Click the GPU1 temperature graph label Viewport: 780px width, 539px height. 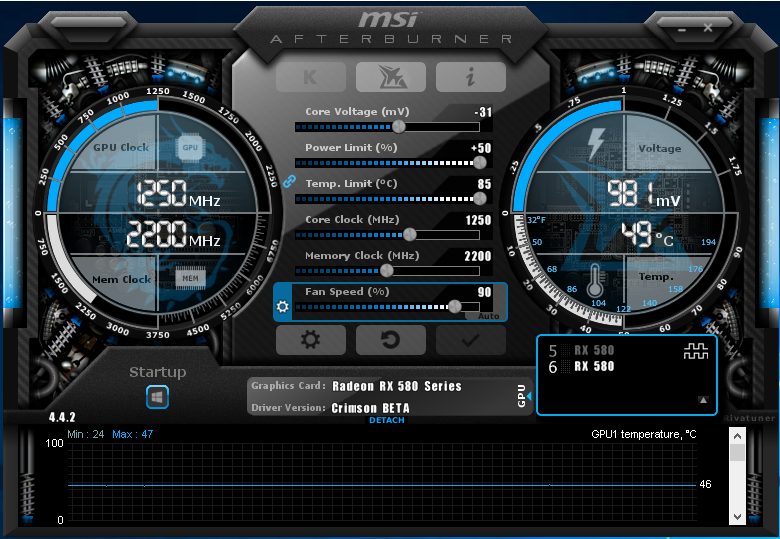point(644,434)
